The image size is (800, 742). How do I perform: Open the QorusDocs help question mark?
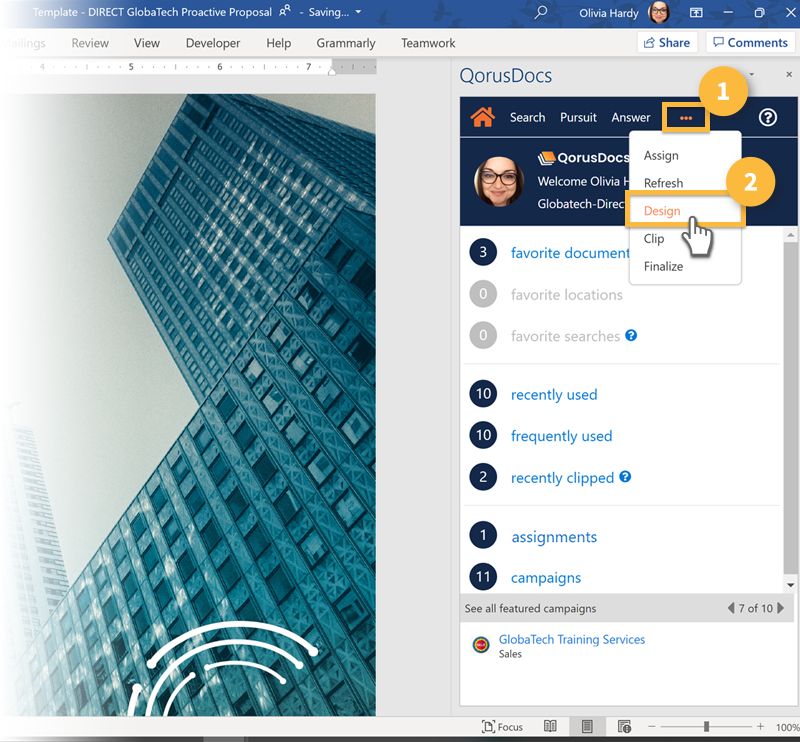(x=767, y=117)
